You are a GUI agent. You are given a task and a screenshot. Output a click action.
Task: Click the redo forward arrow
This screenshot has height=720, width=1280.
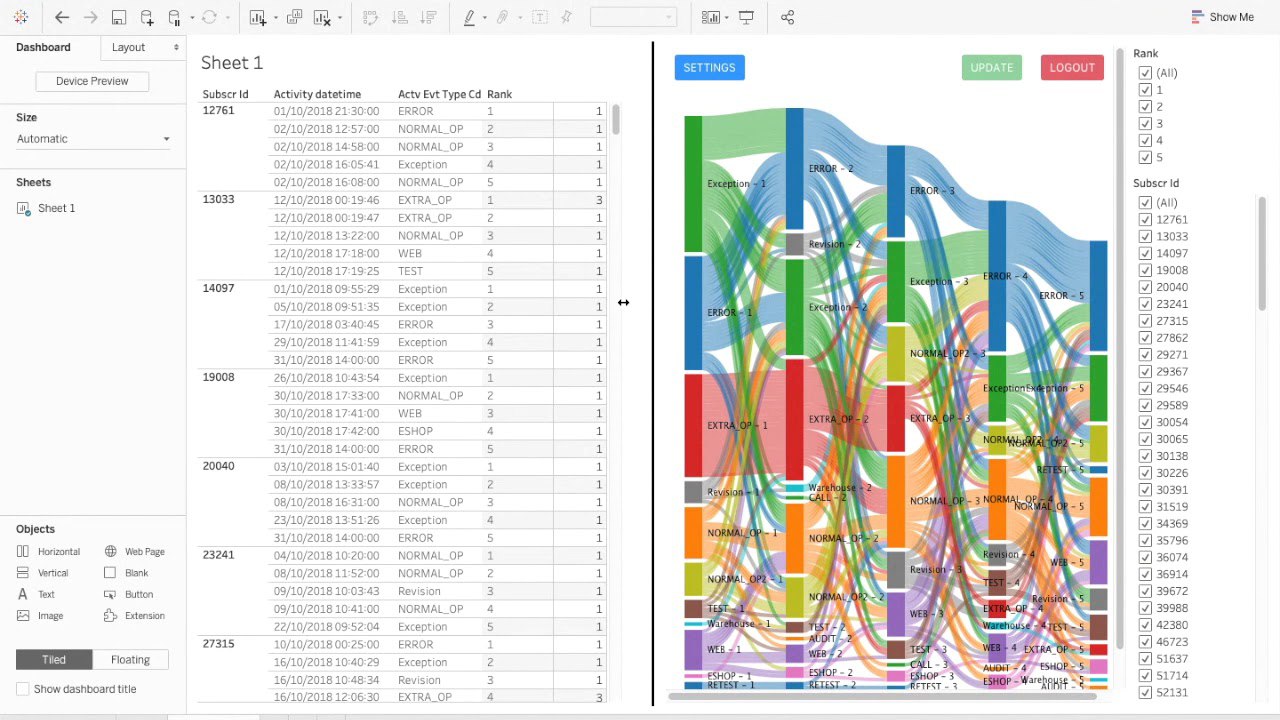tap(90, 17)
